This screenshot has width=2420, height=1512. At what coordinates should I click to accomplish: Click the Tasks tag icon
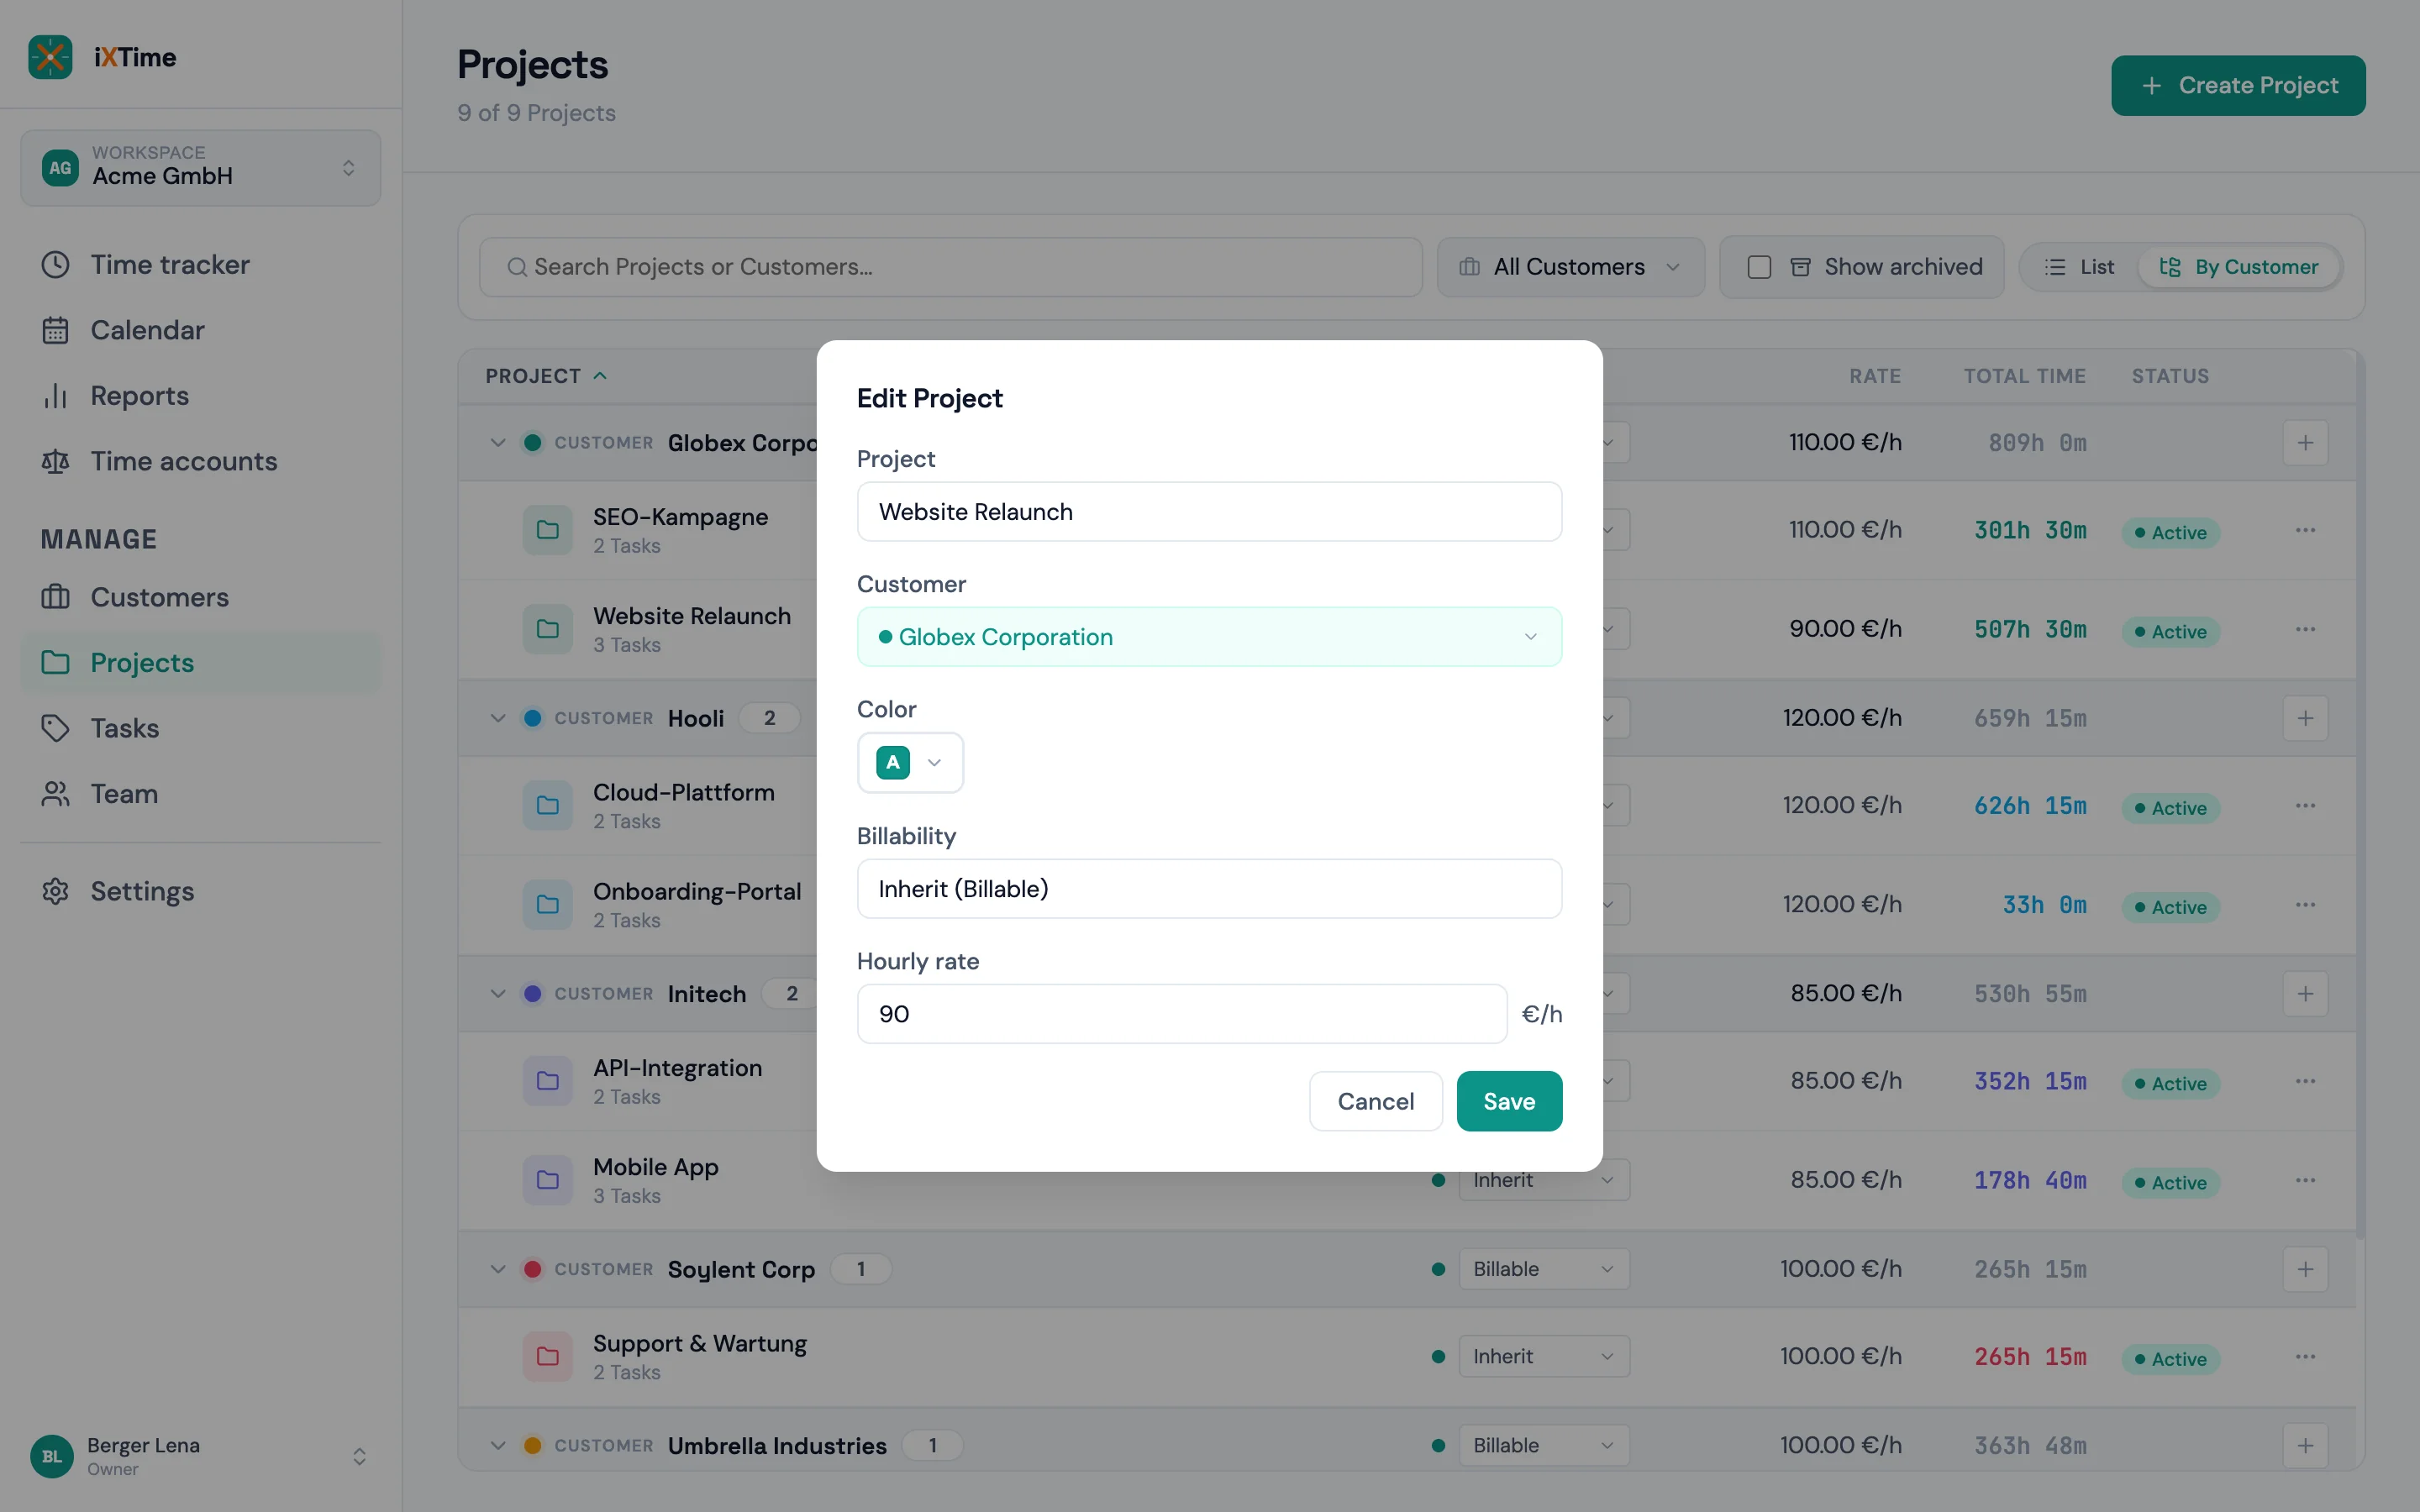coord(55,728)
